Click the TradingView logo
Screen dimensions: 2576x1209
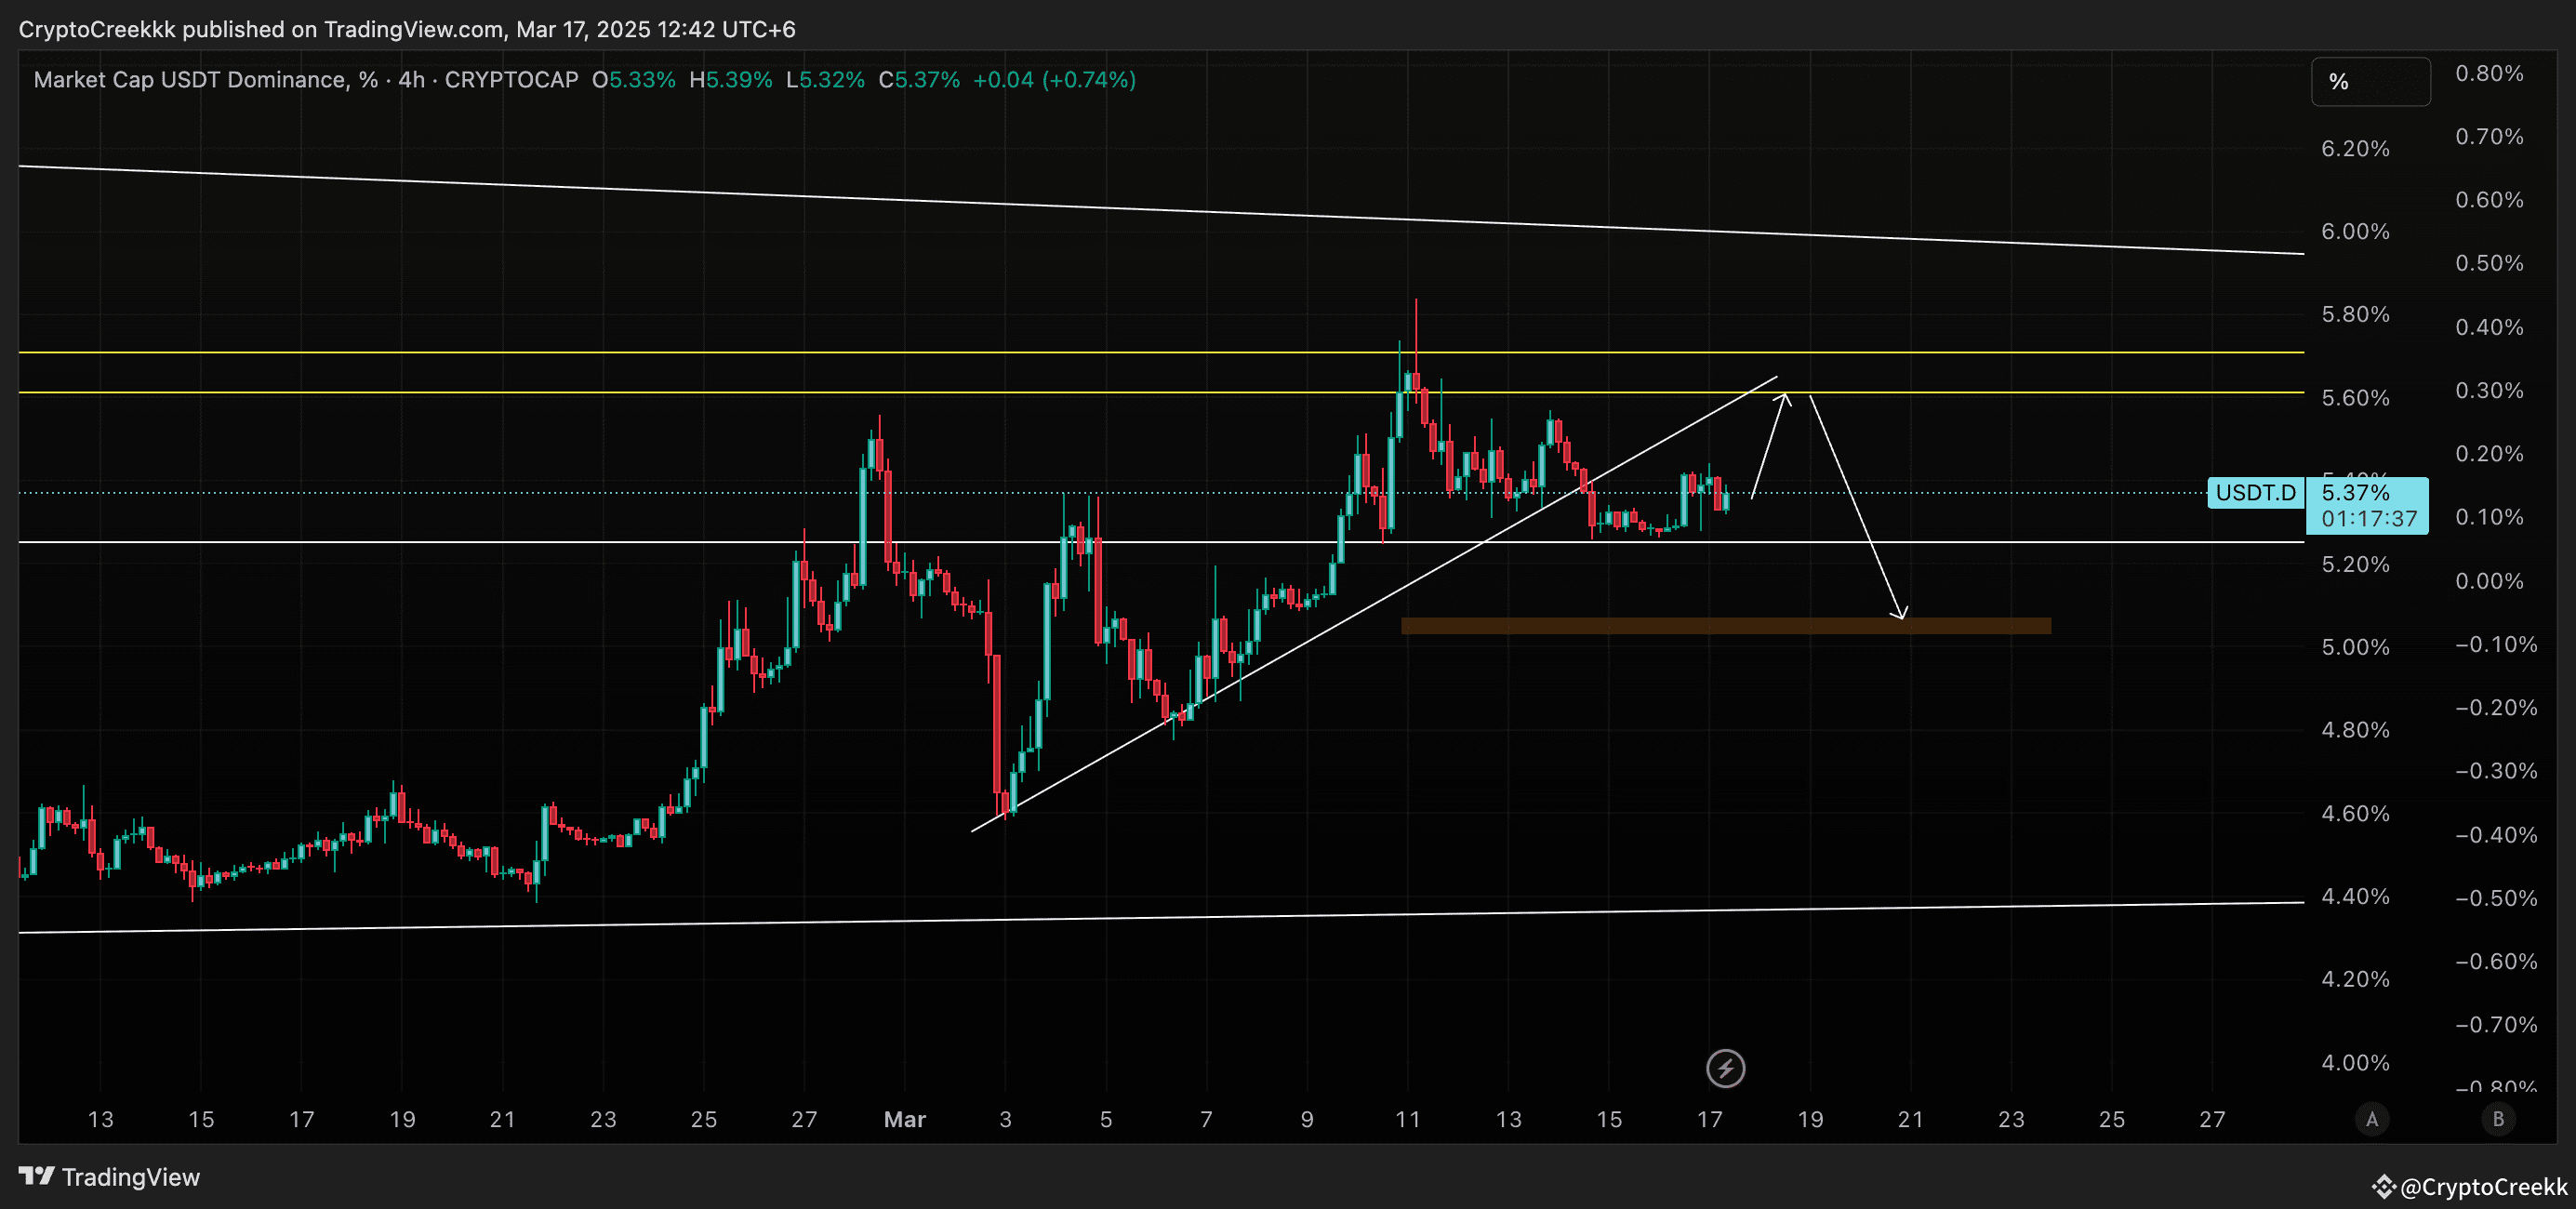[x=109, y=1177]
